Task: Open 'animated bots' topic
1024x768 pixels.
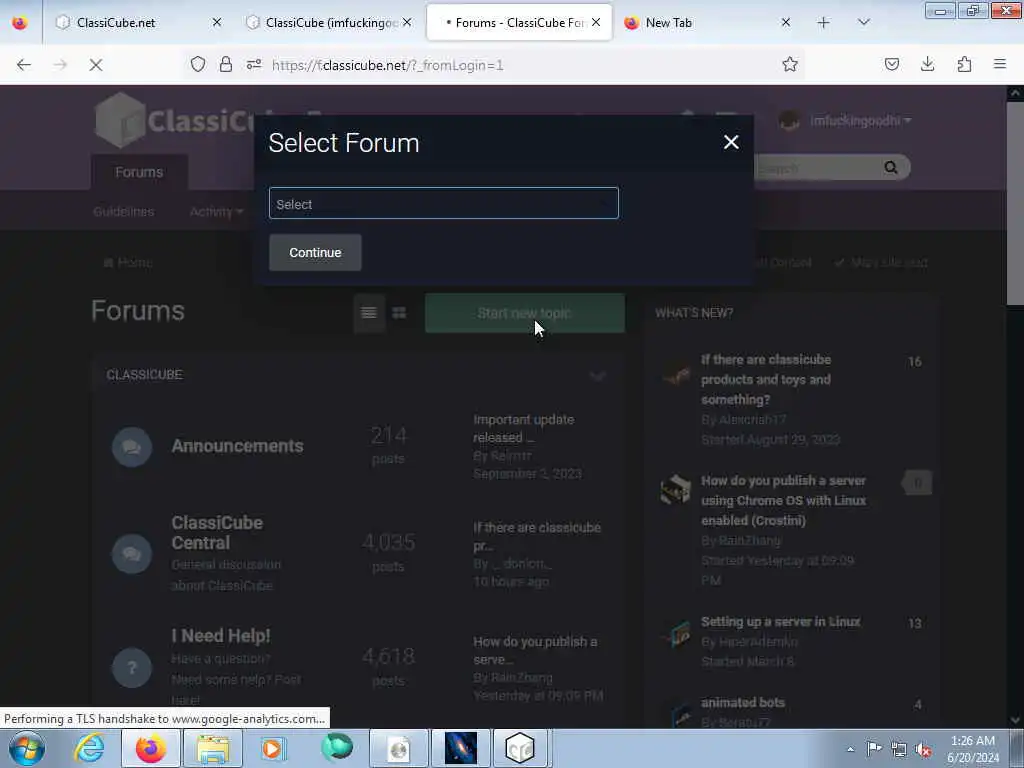Action: 743,703
